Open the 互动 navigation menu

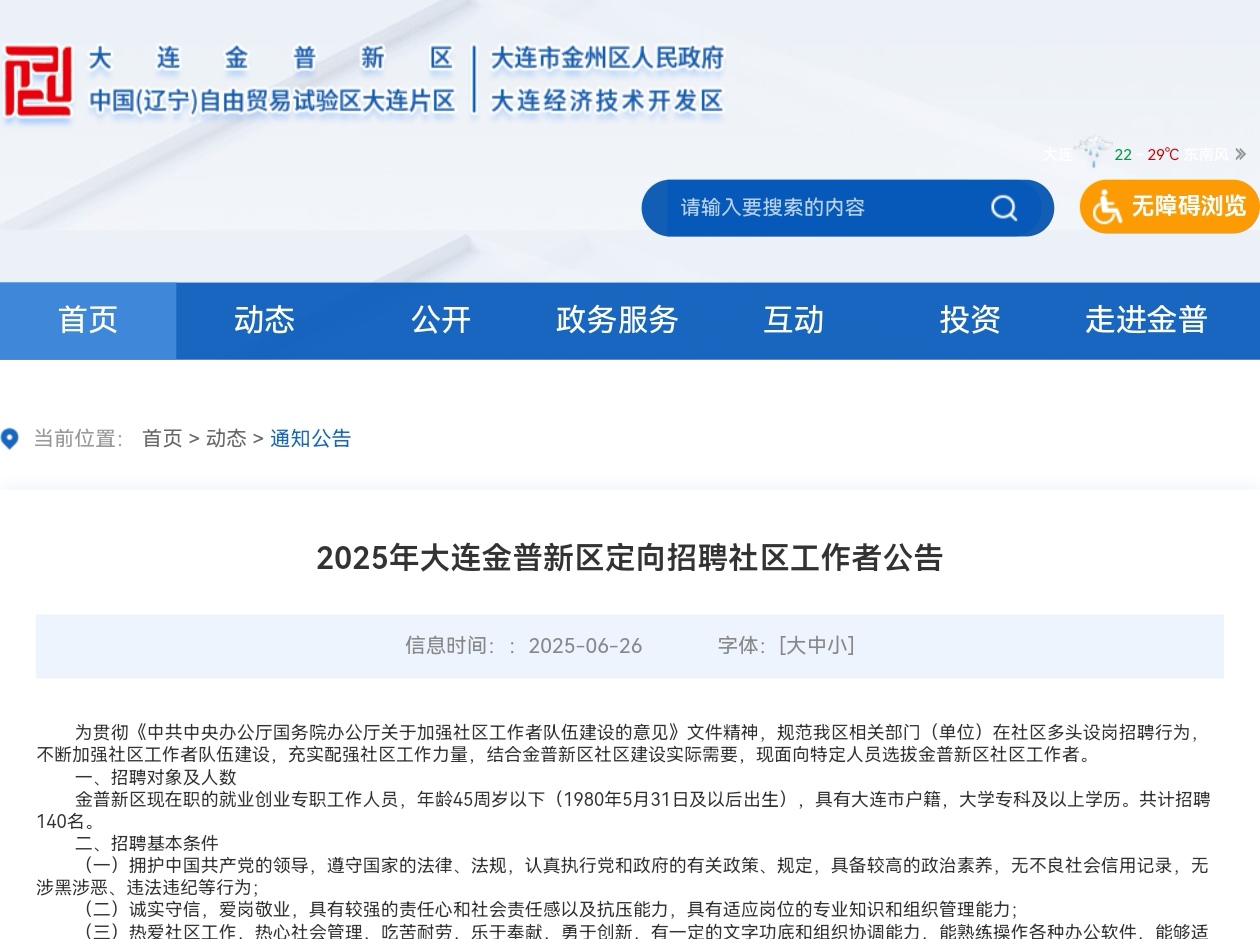pyautogui.click(x=794, y=321)
